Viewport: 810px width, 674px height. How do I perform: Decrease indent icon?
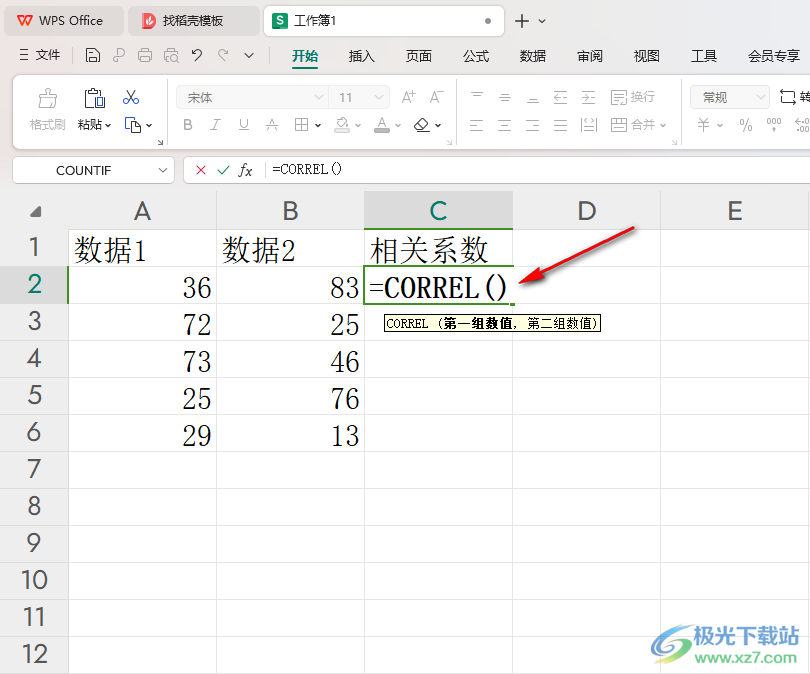(560, 97)
